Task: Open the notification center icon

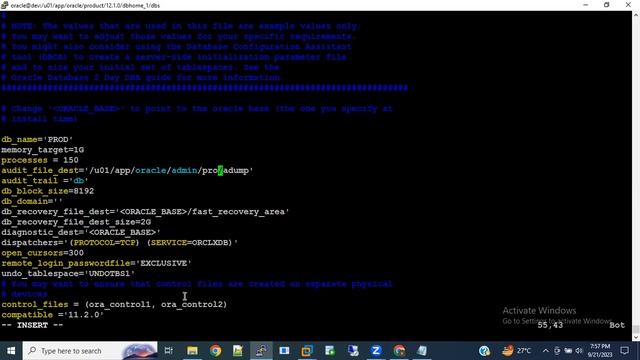Action: [x=624, y=351]
